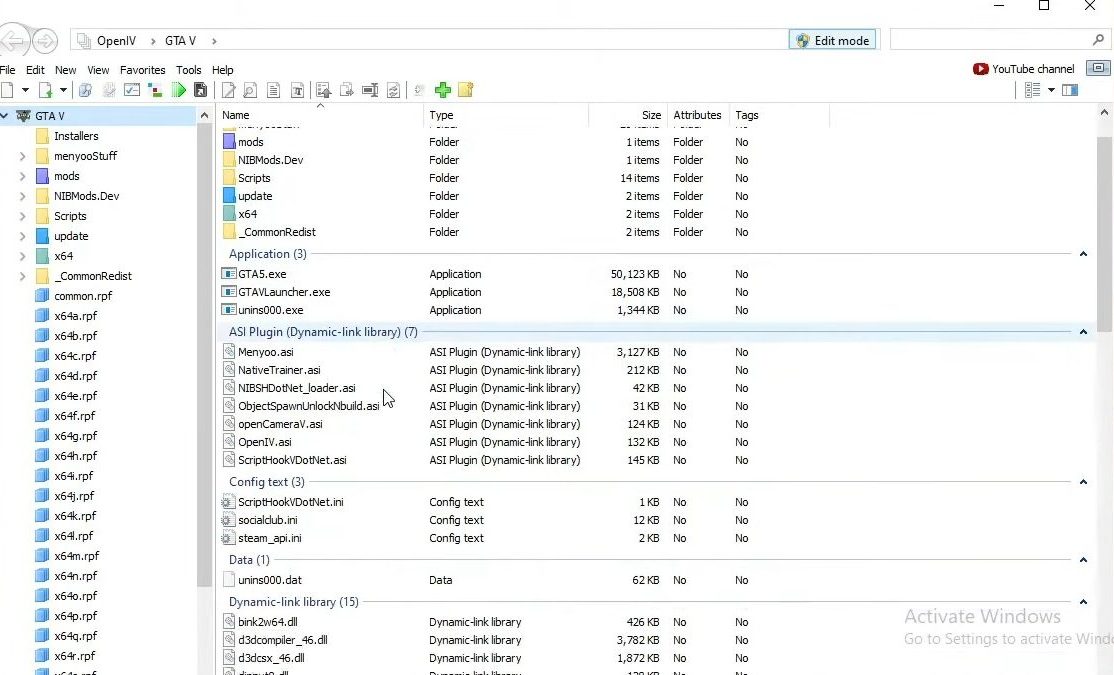Open the green-arrow file icon's dropdown arrow
Screen dimensions: 1114x675
63,90
